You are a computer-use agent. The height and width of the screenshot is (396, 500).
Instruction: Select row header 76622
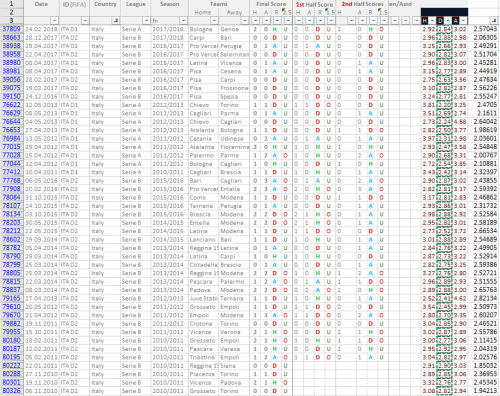(11, 105)
